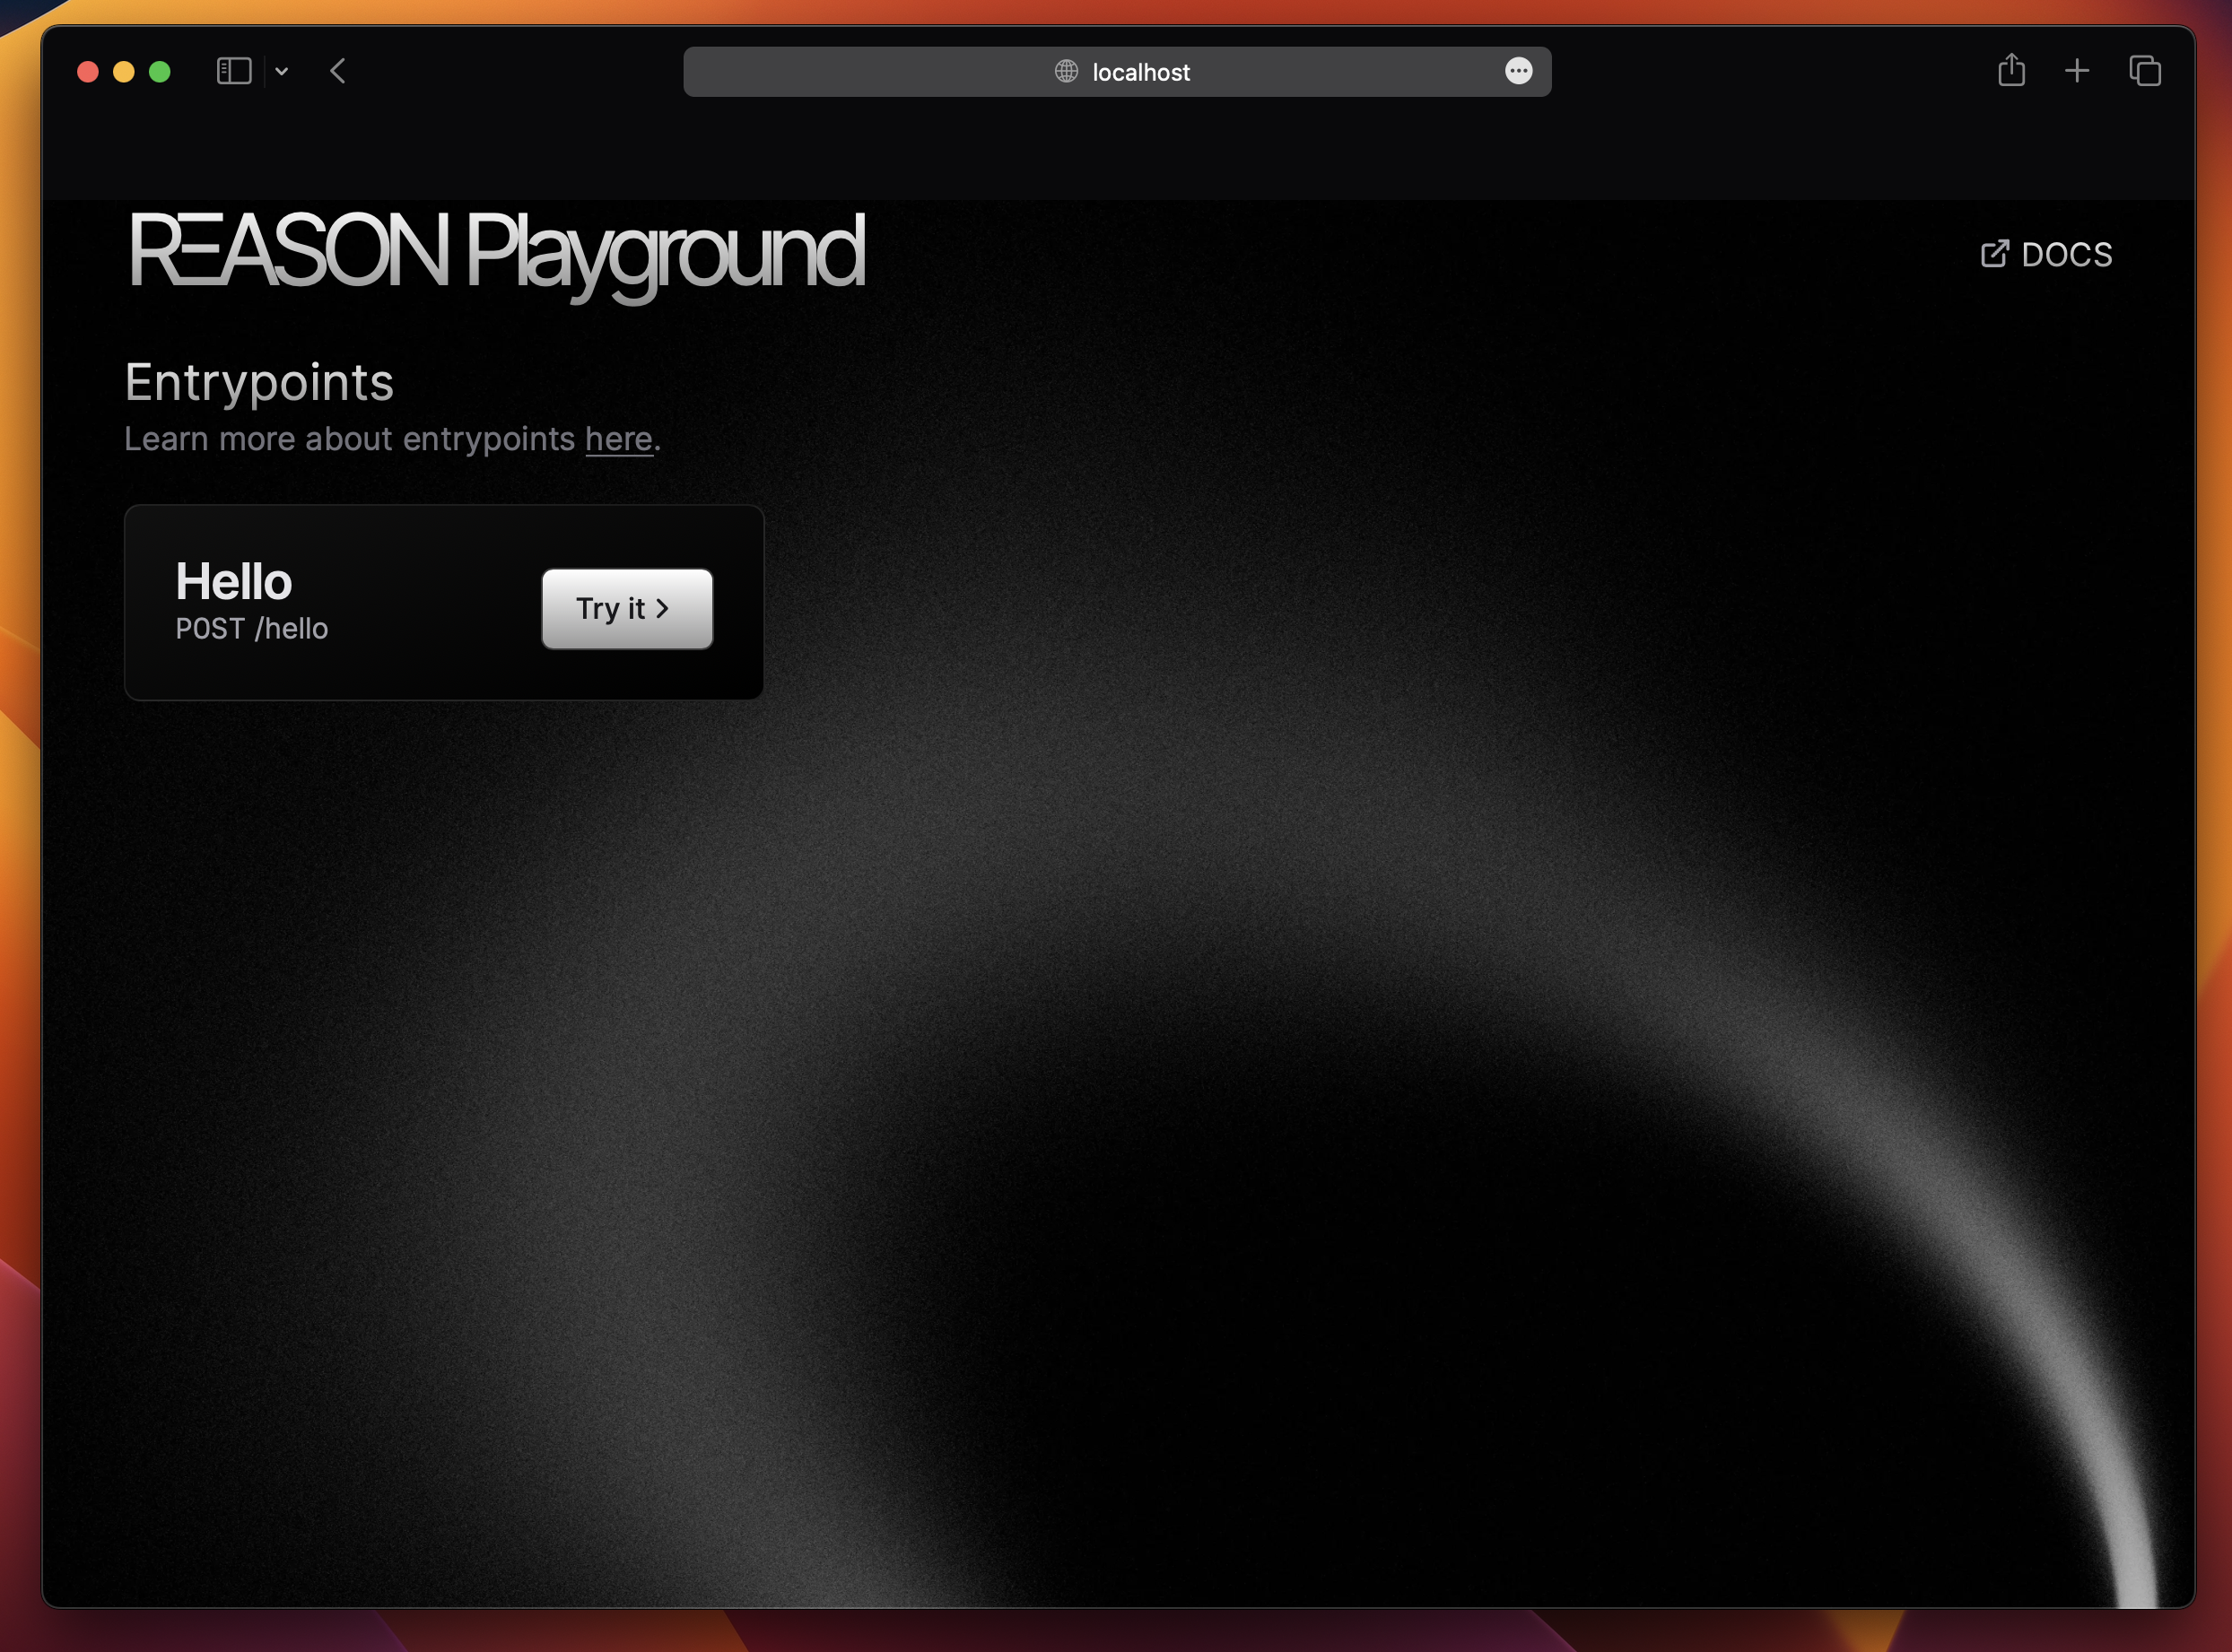Image resolution: width=2232 pixels, height=1652 pixels.
Task: Click the Entrypoints section heading
Action: pos(259,382)
